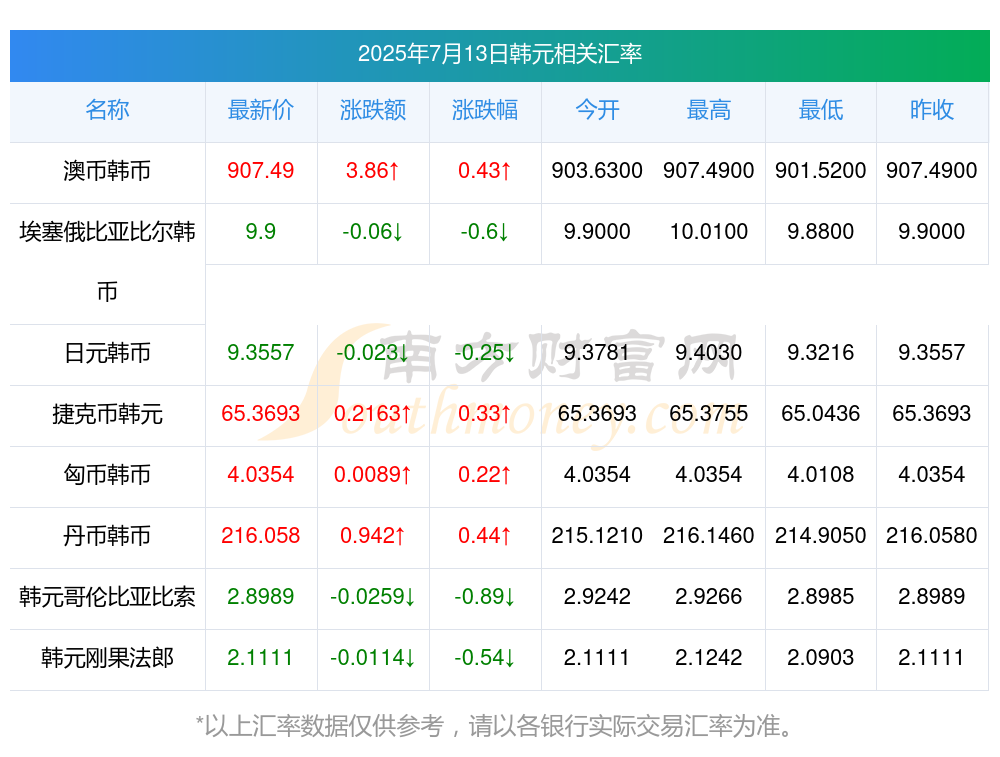Image resolution: width=1000 pixels, height=757 pixels.
Task: Click the change percent -0.89↓
Action: tap(485, 597)
